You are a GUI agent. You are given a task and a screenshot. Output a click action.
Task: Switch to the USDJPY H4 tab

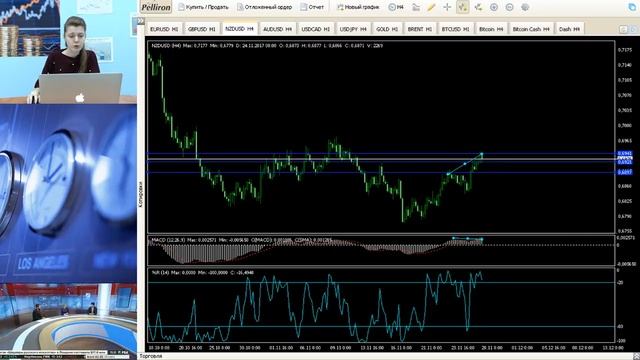click(353, 29)
